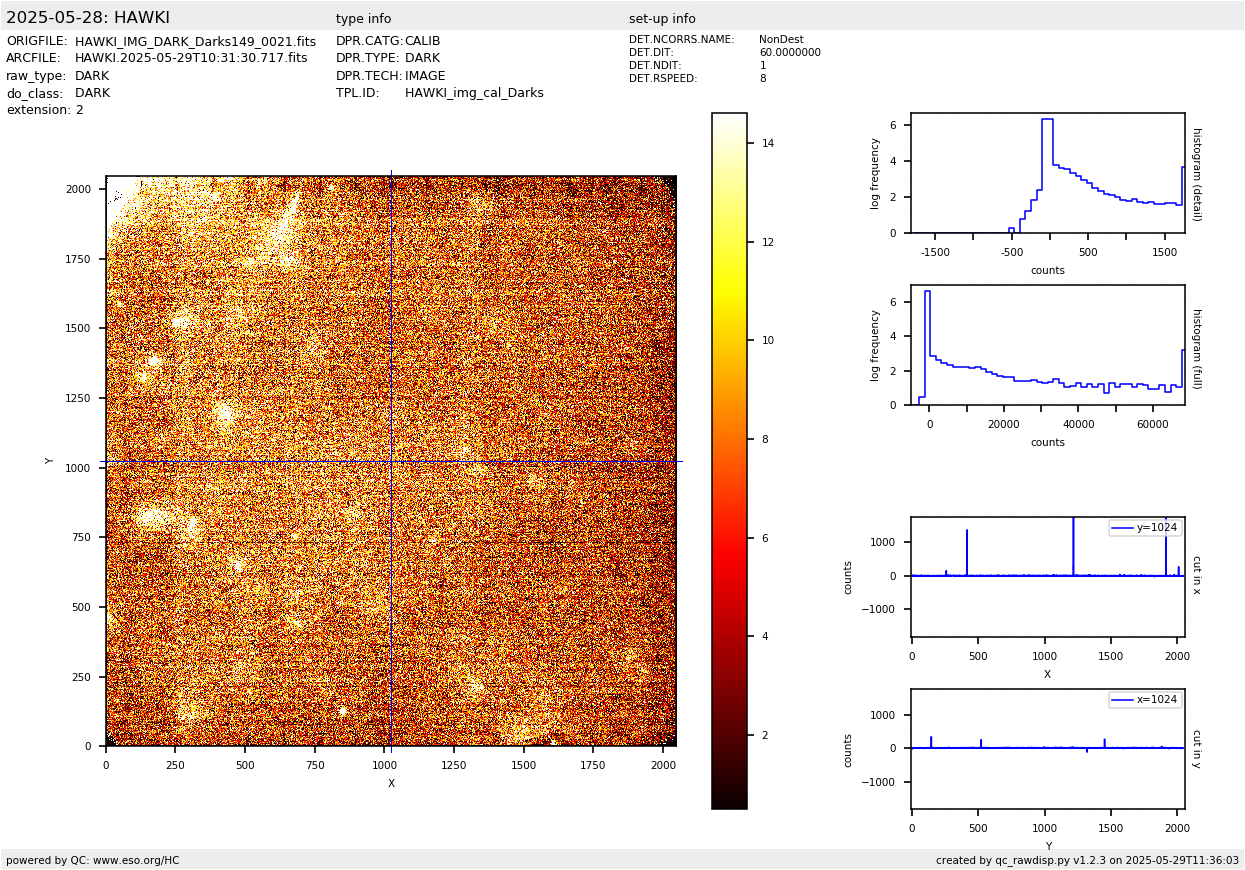Open the cut in x profile plot
1245x870 pixels.
(1047, 576)
